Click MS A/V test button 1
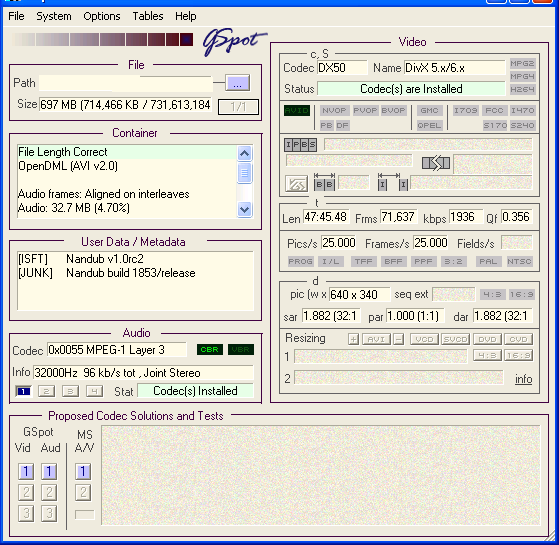 (x=83, y=472)
